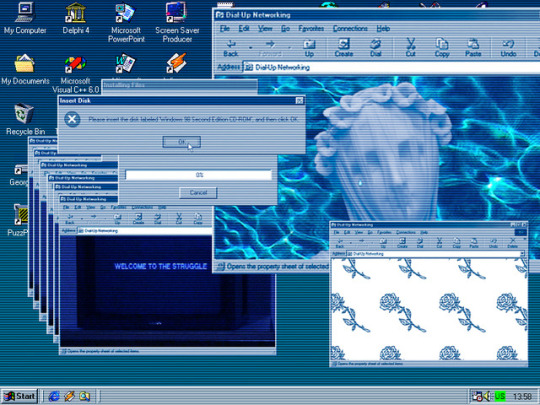
Task: Select the Word document shortcut icon on the desktop
Action: (x=125, y=63)
